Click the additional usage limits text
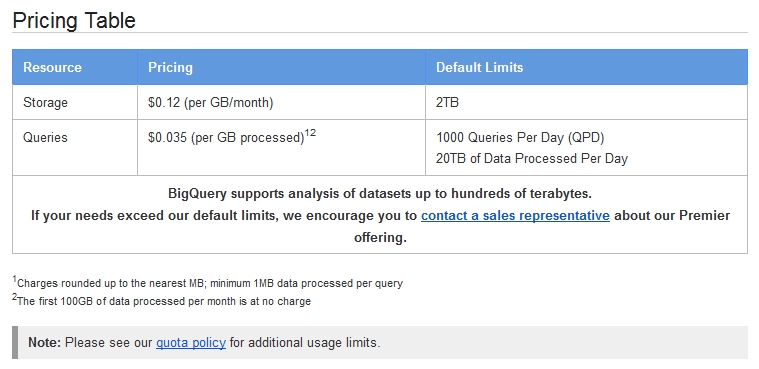759x369 pixels. 305,343
